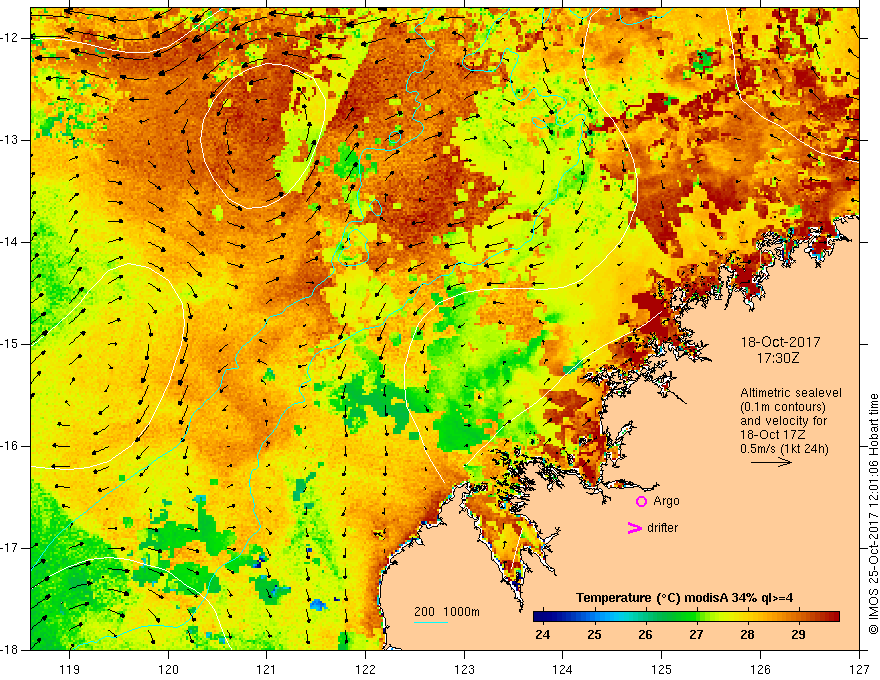Click the latitude '-13' axis label
The image size is (880, 680).
(x=11, y=140)
